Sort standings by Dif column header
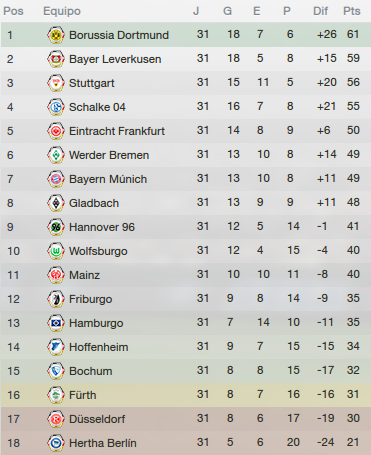 pyautogui.click(x=320, y=11)
